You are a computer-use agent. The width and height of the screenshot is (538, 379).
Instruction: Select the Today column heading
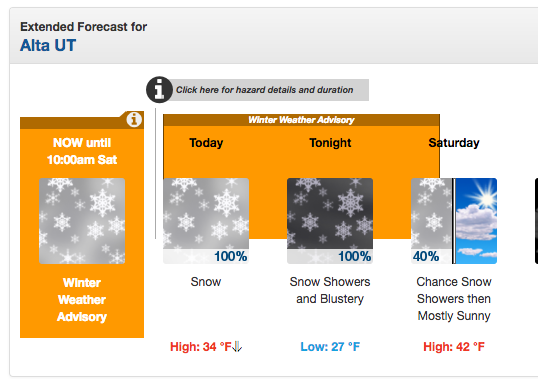(x=206, y=143)
